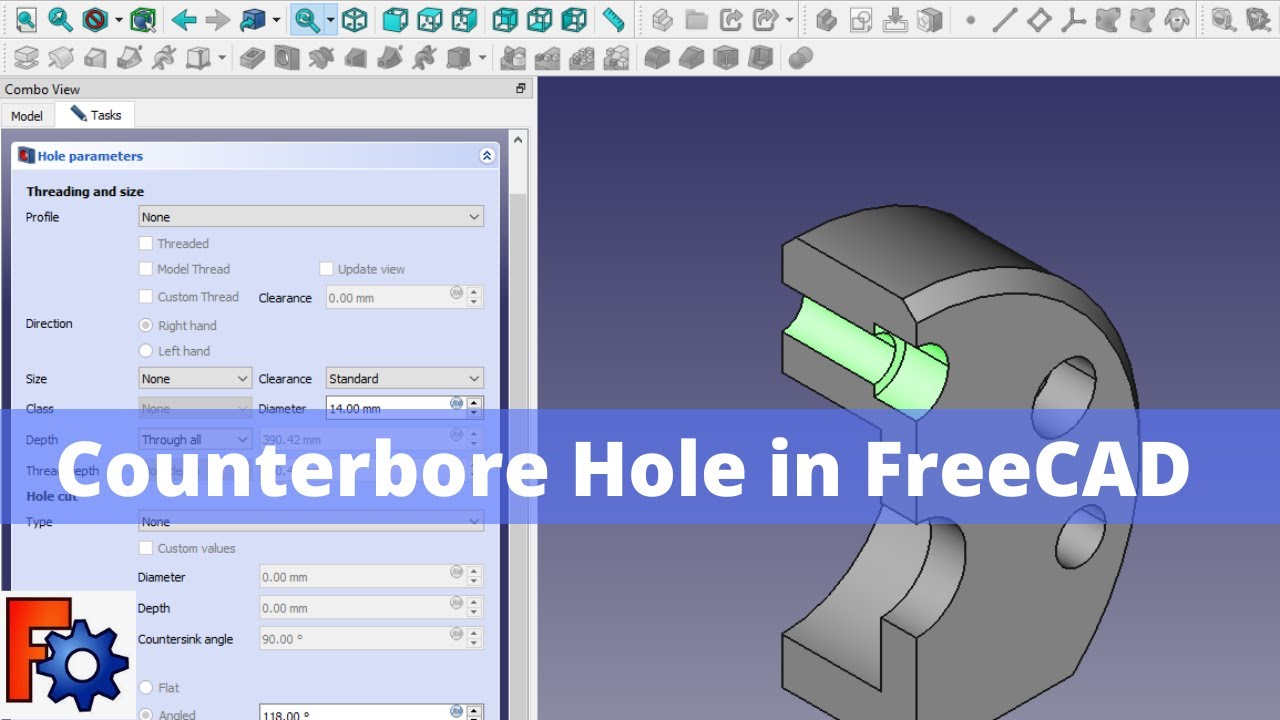Switch to the left view cube icon
Viewport: 1280px width, 720px height.
[574, 19]
